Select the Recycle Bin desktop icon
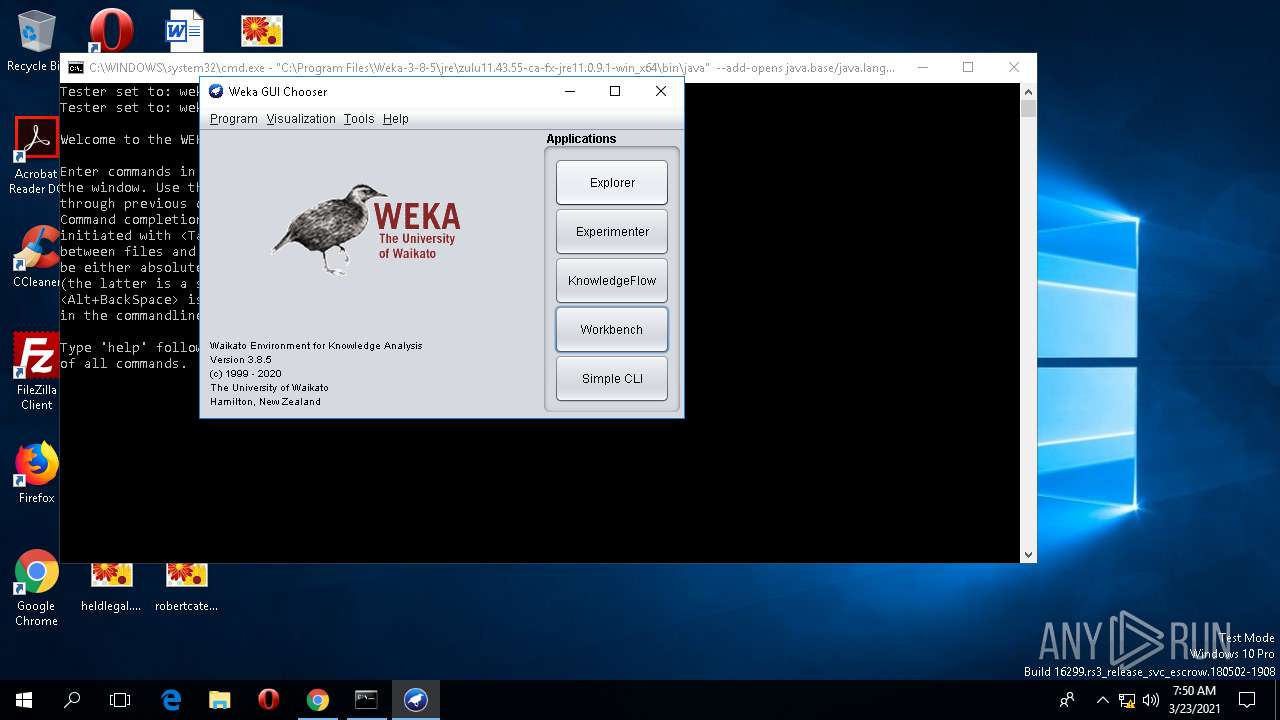Screen dimensions: 1280x720 35,41
